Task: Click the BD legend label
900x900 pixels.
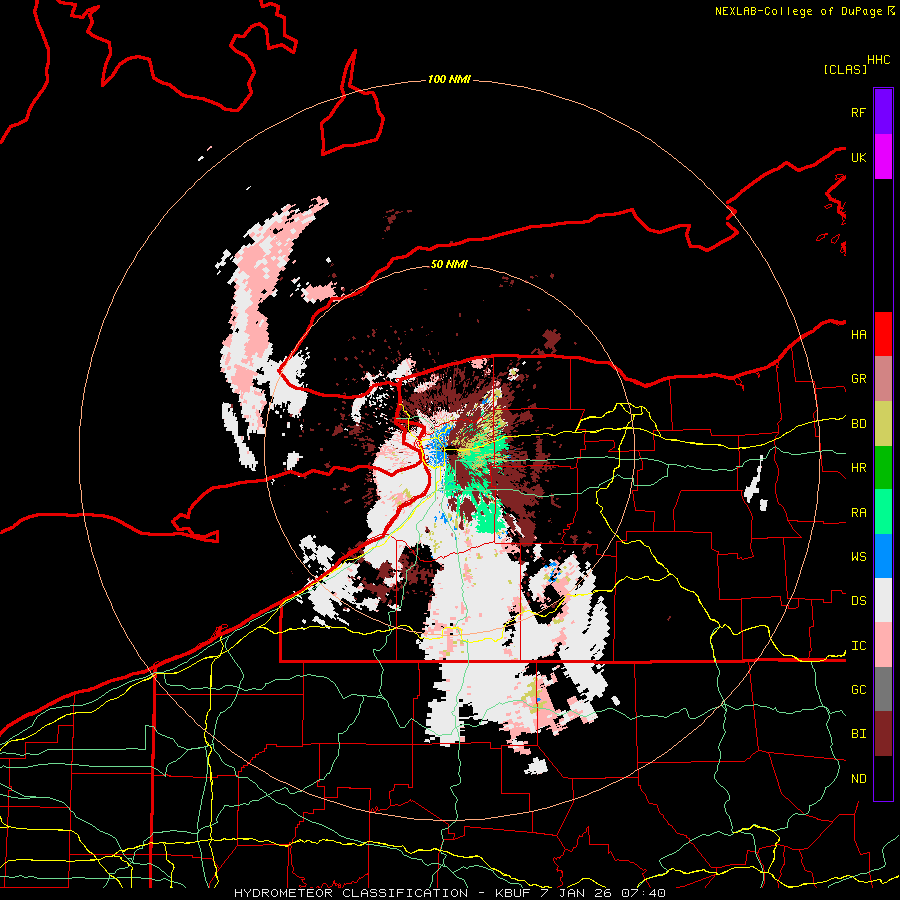Action: 858,424
